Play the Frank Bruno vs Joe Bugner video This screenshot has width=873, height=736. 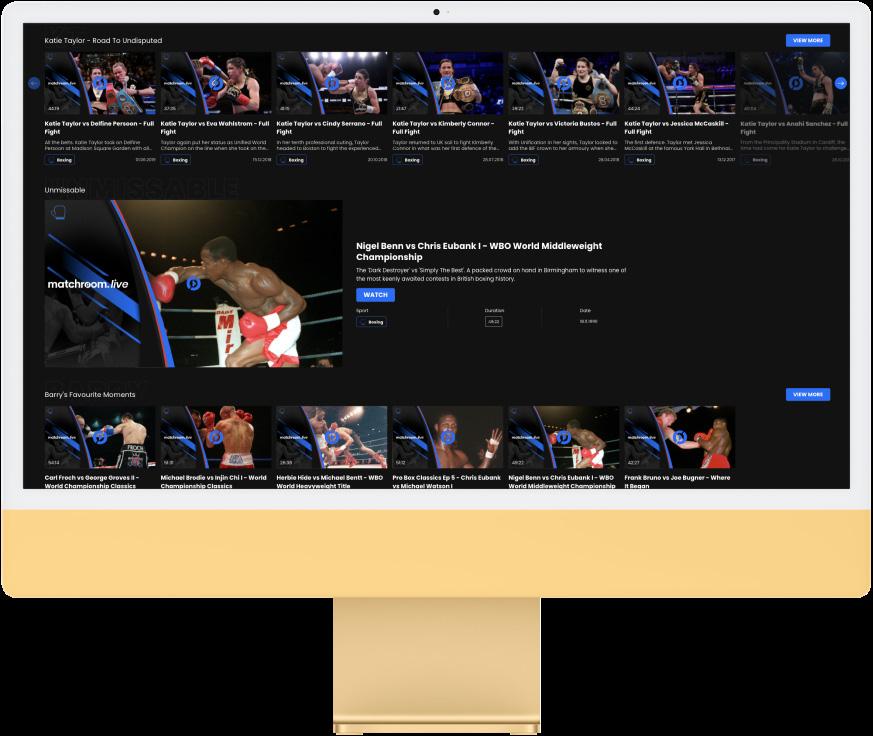point(679,437)
